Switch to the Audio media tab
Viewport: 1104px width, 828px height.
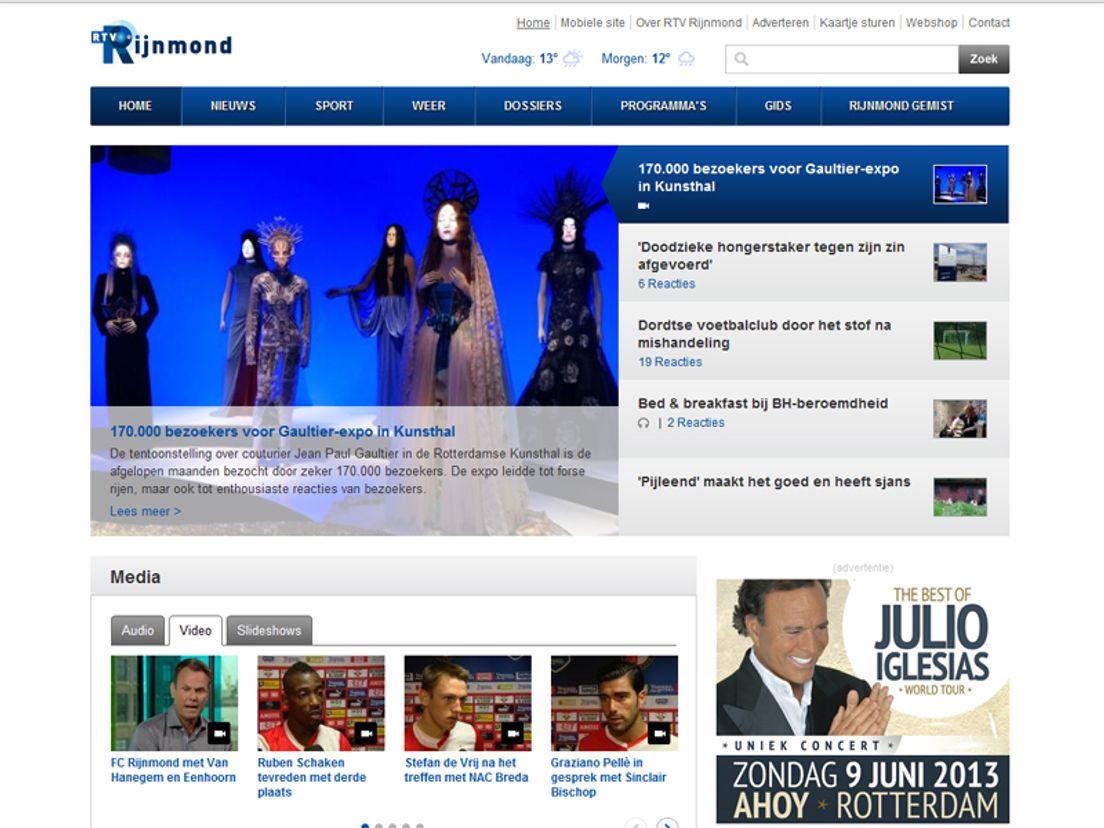pyautogui.click(x=137, y=631)
